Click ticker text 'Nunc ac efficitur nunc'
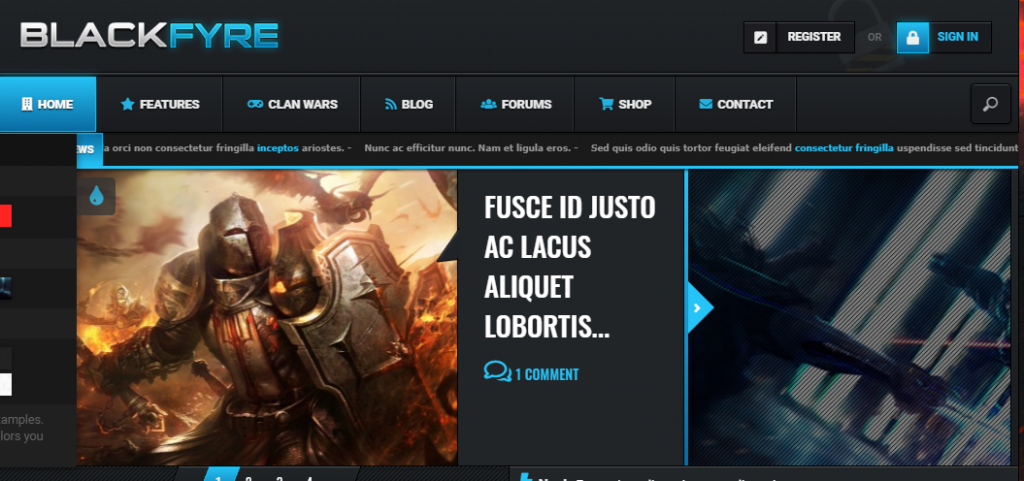Image resolution: width=1024 pixels, height=481 pixels. [420, 148]
